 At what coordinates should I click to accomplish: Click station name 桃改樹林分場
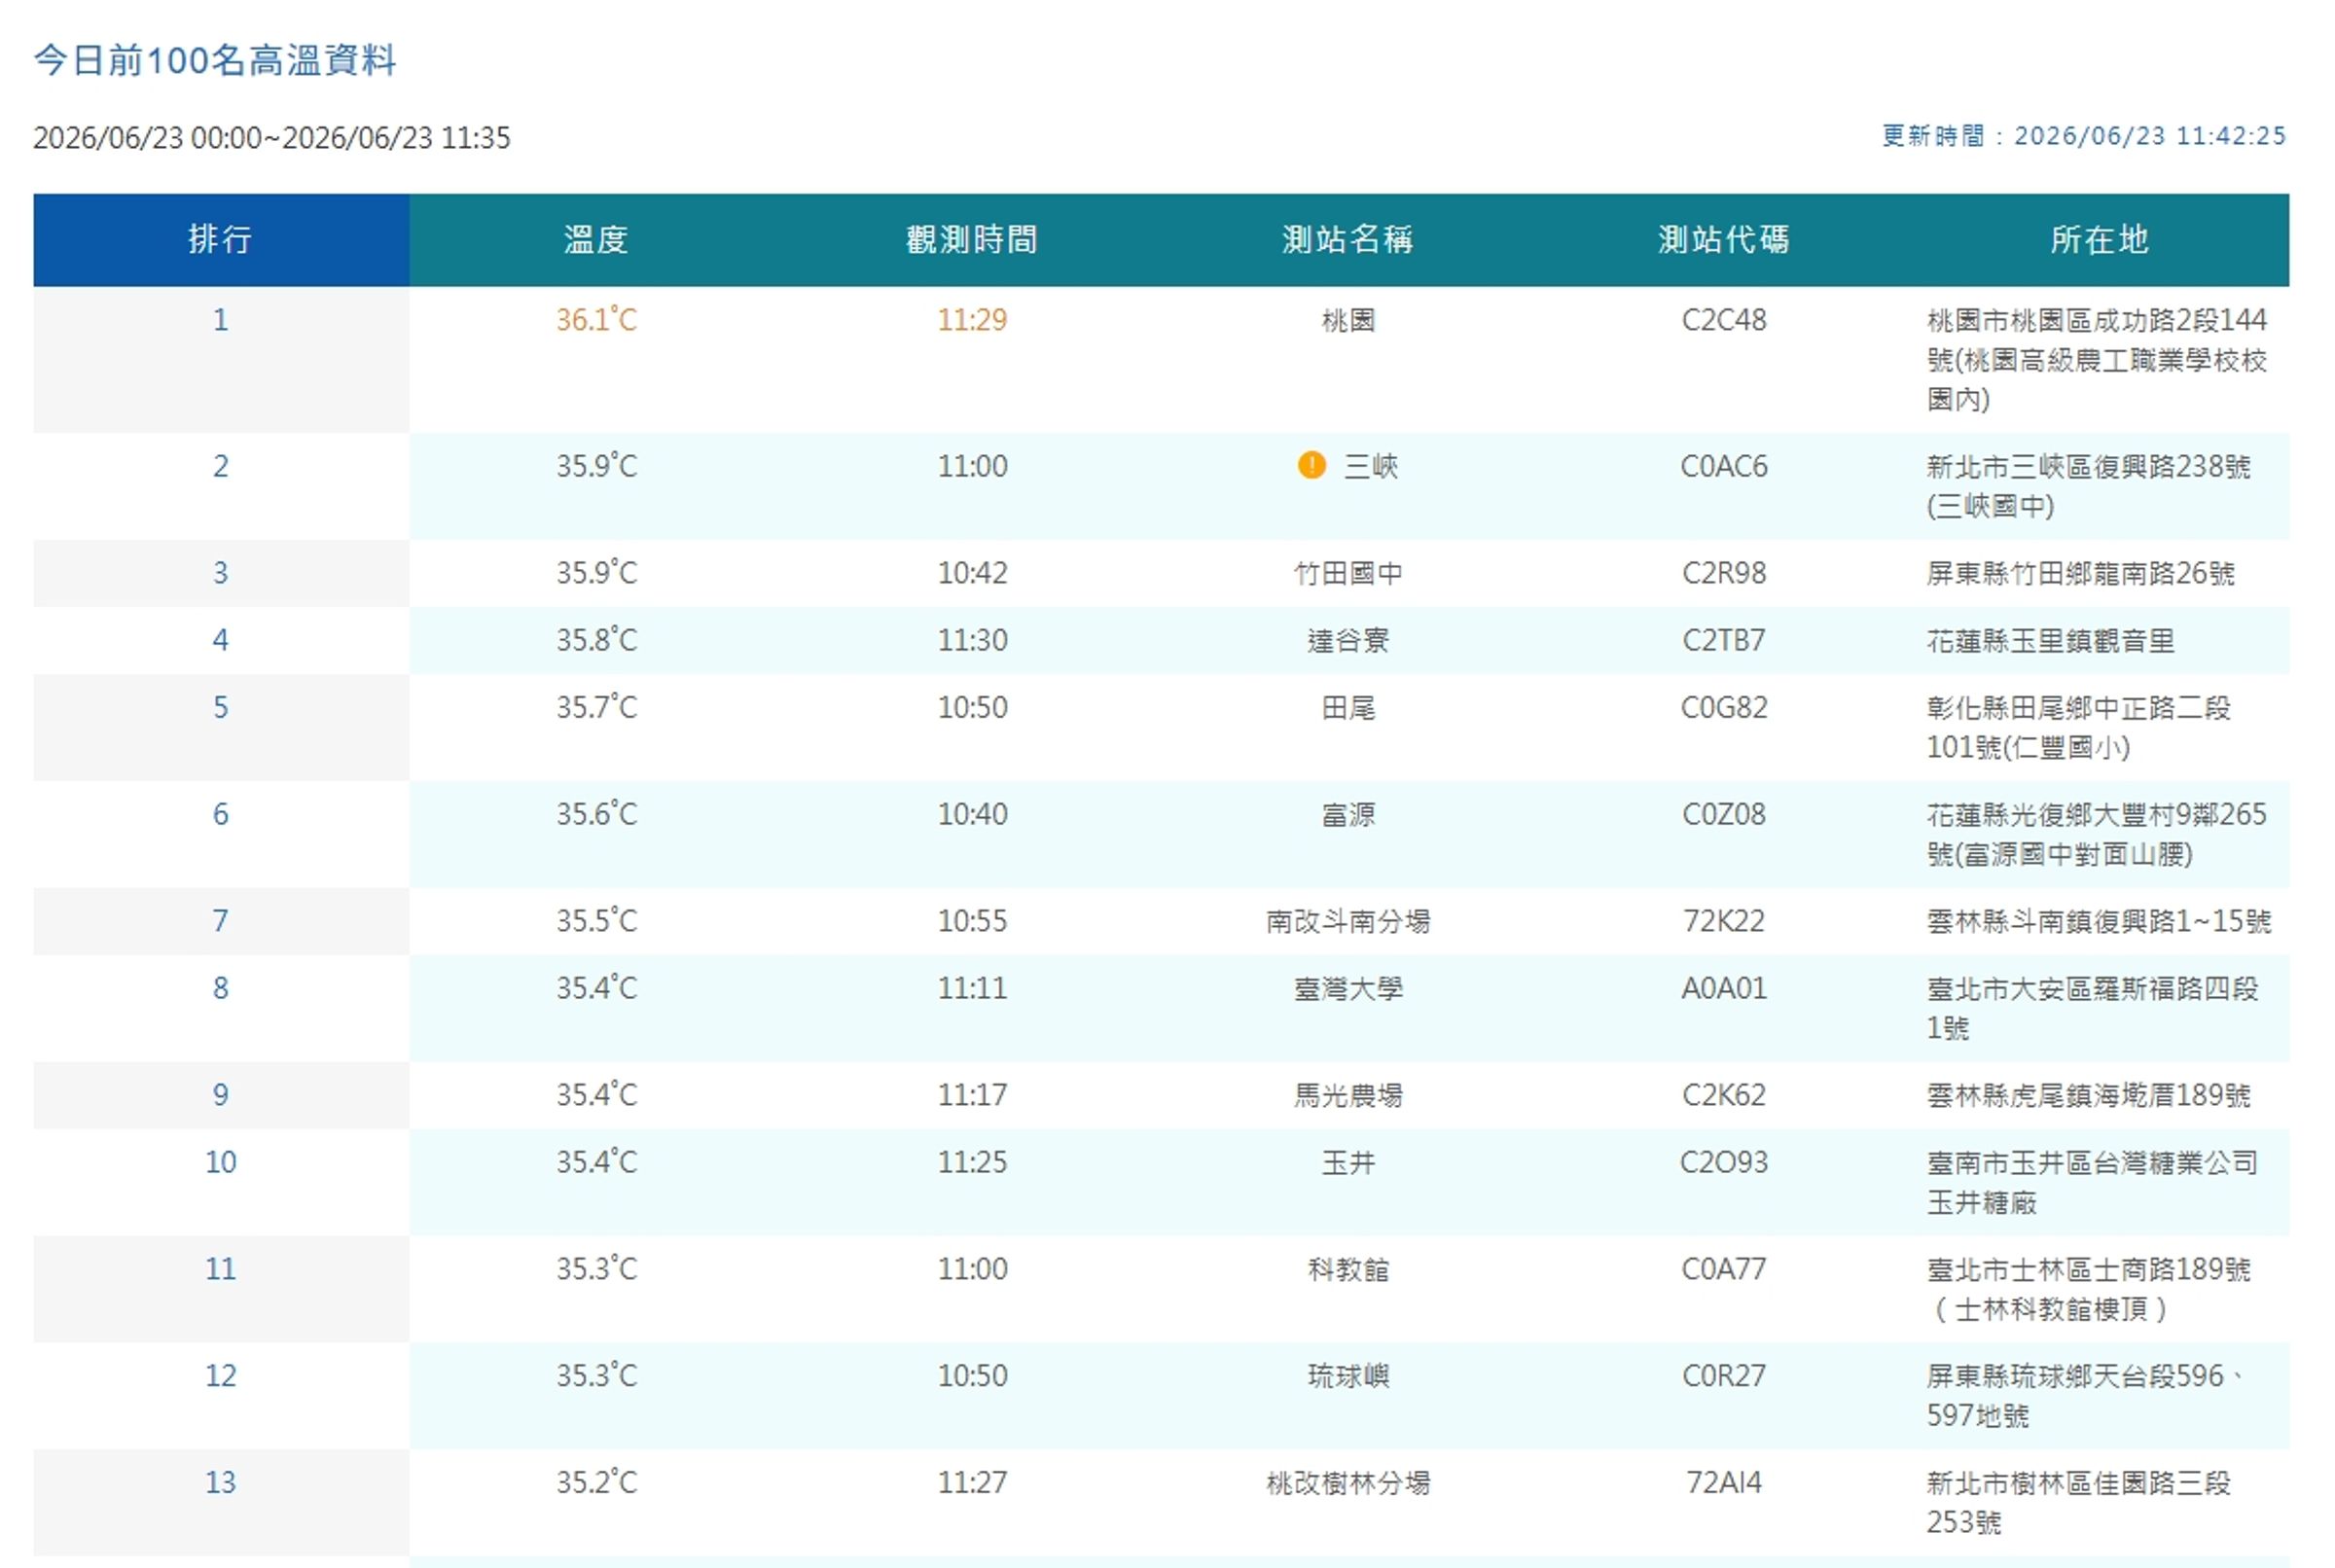tap(1348, 1484)
